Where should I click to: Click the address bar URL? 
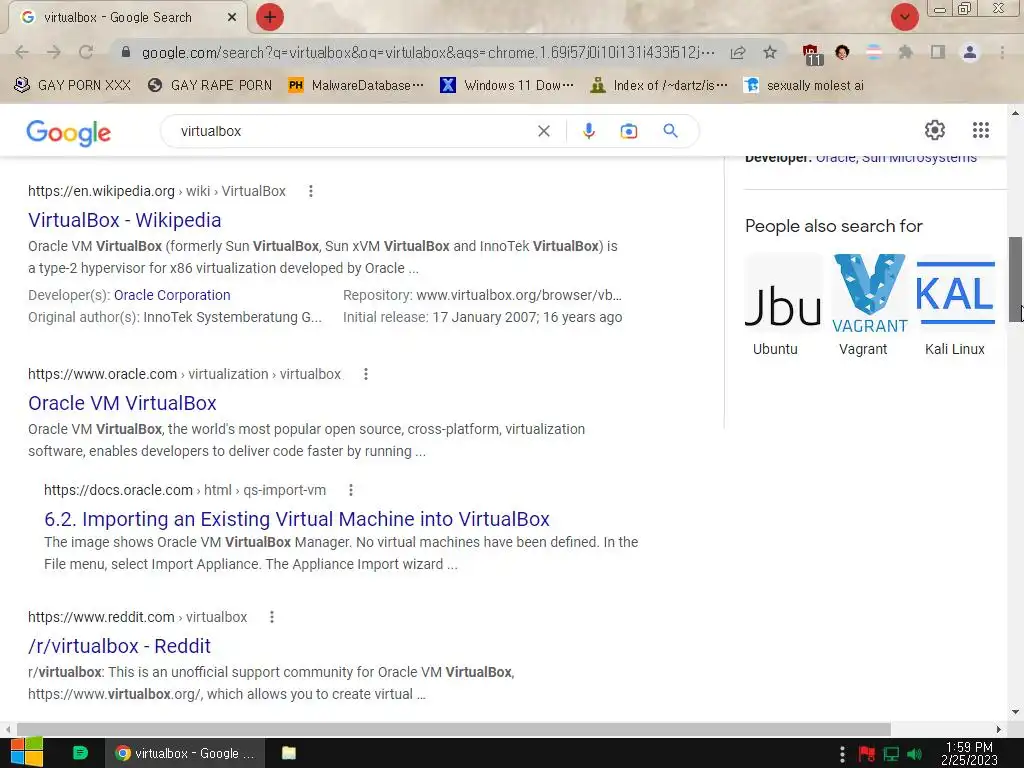point(428,52)
